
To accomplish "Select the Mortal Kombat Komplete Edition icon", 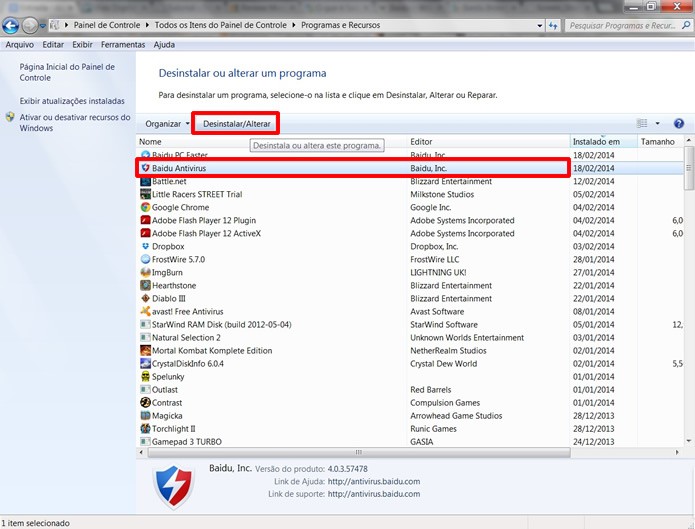I will pyautogui.click(x=145, y=350).
